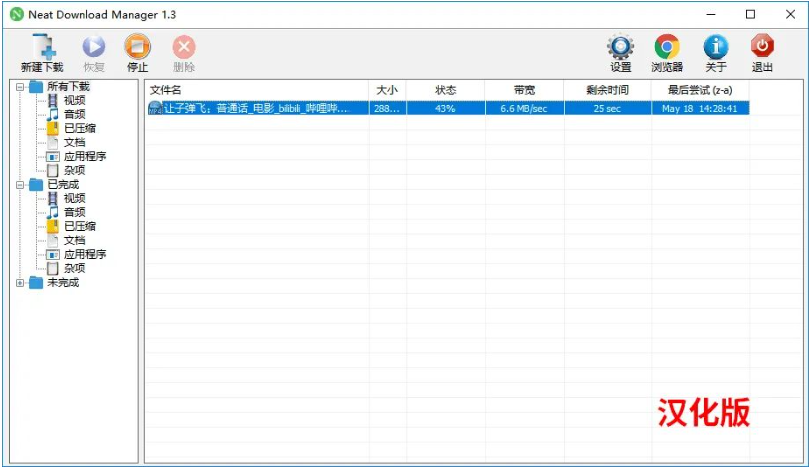Collapse the 所有下载 tree node
This screenshot has width=810, height=470.
[20, 87]
